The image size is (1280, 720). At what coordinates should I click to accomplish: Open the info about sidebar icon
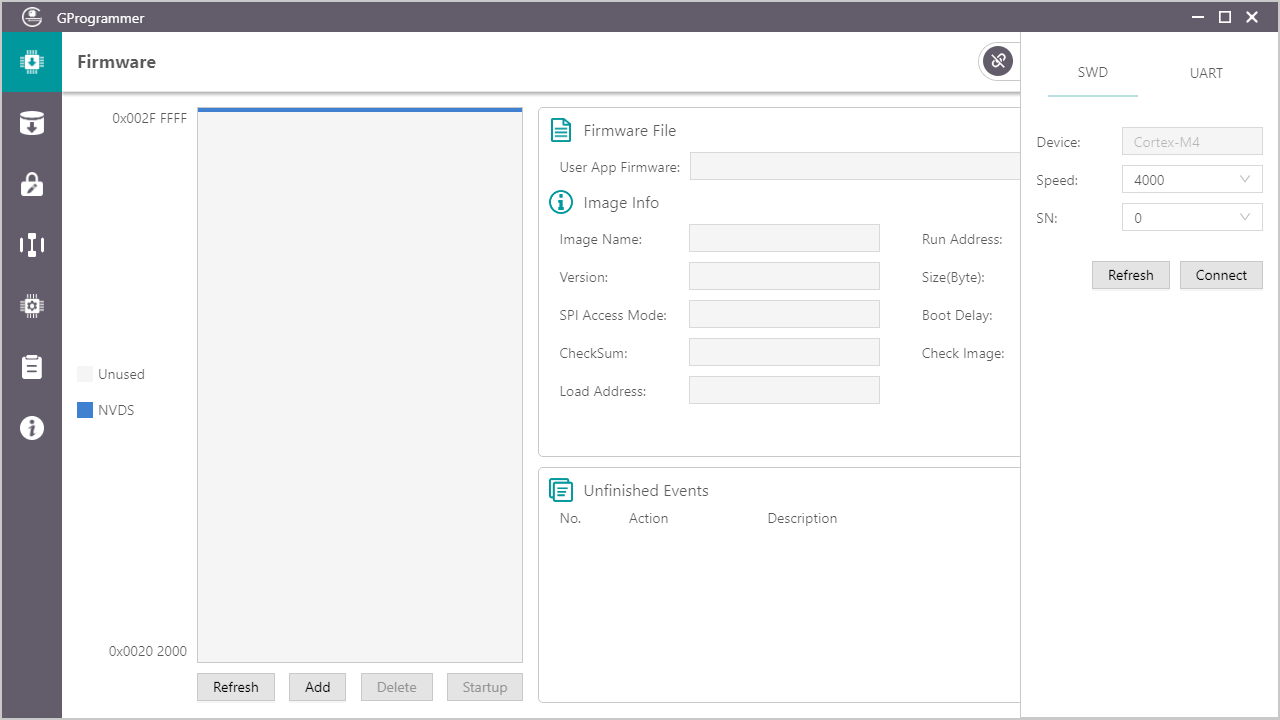[x=32, y=428]
